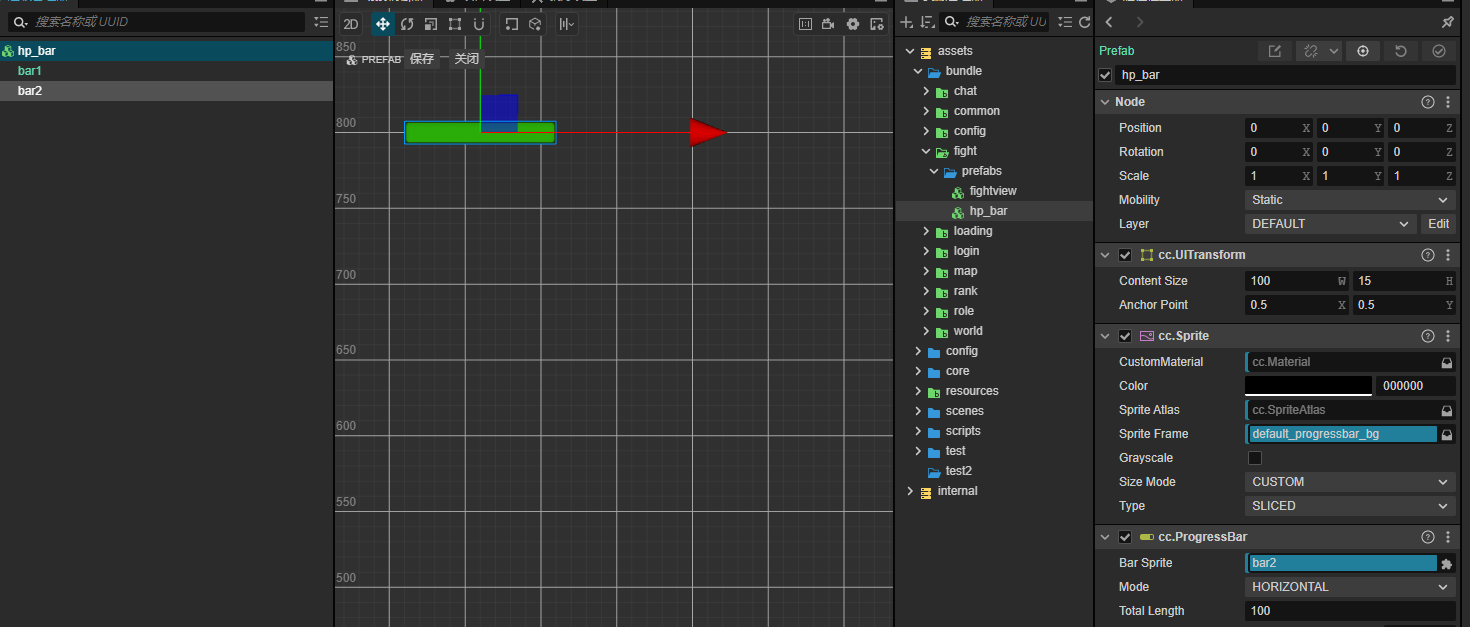Collapse the bundle folder
Screen dimensions: 1470x627
coord(918,71)
